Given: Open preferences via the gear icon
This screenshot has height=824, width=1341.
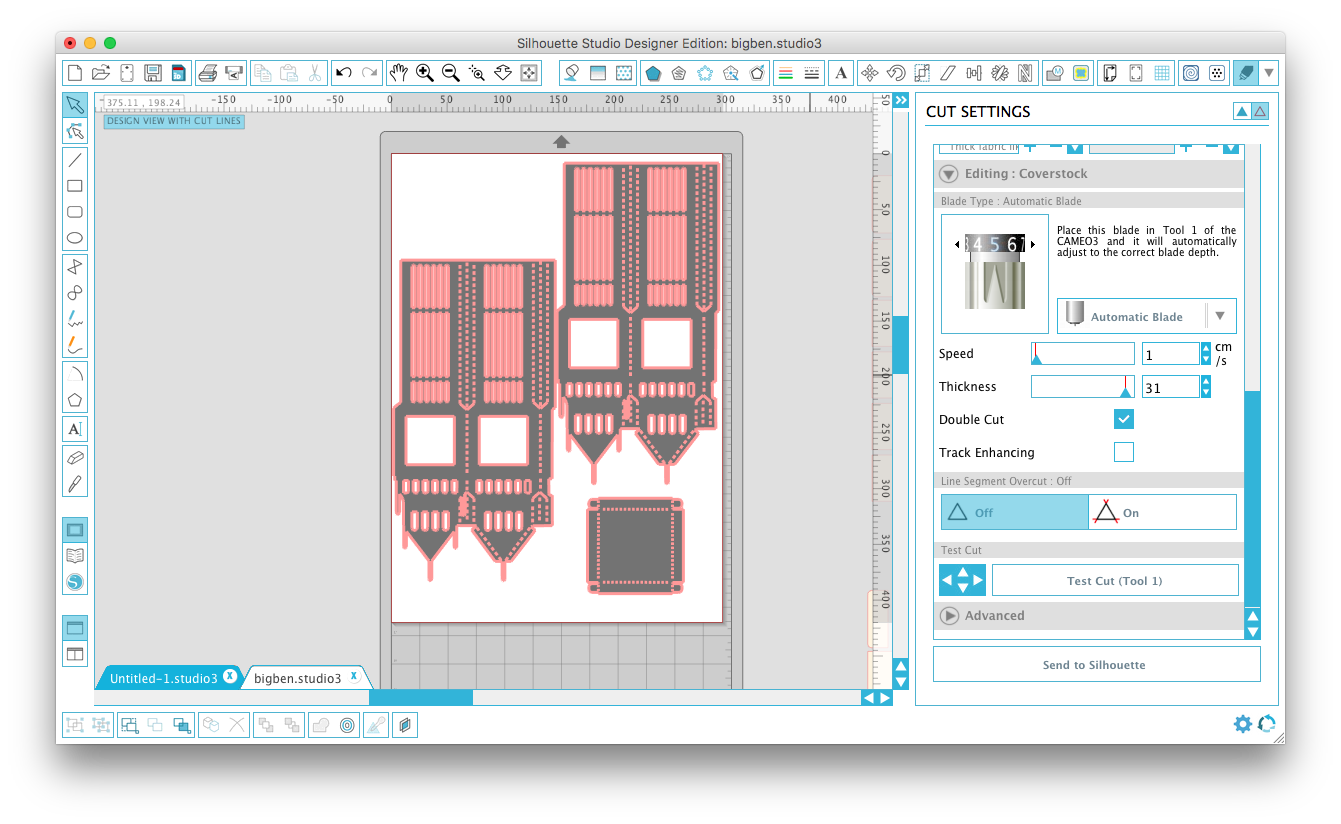Looking at the screenshot, I should 1242,724.
